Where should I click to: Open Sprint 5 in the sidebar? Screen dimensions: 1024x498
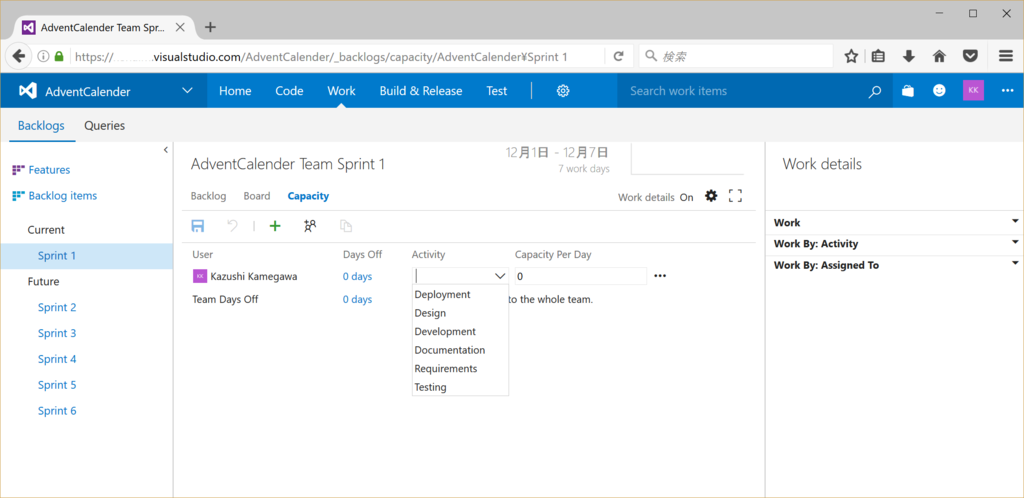click(x=57, y=385)
